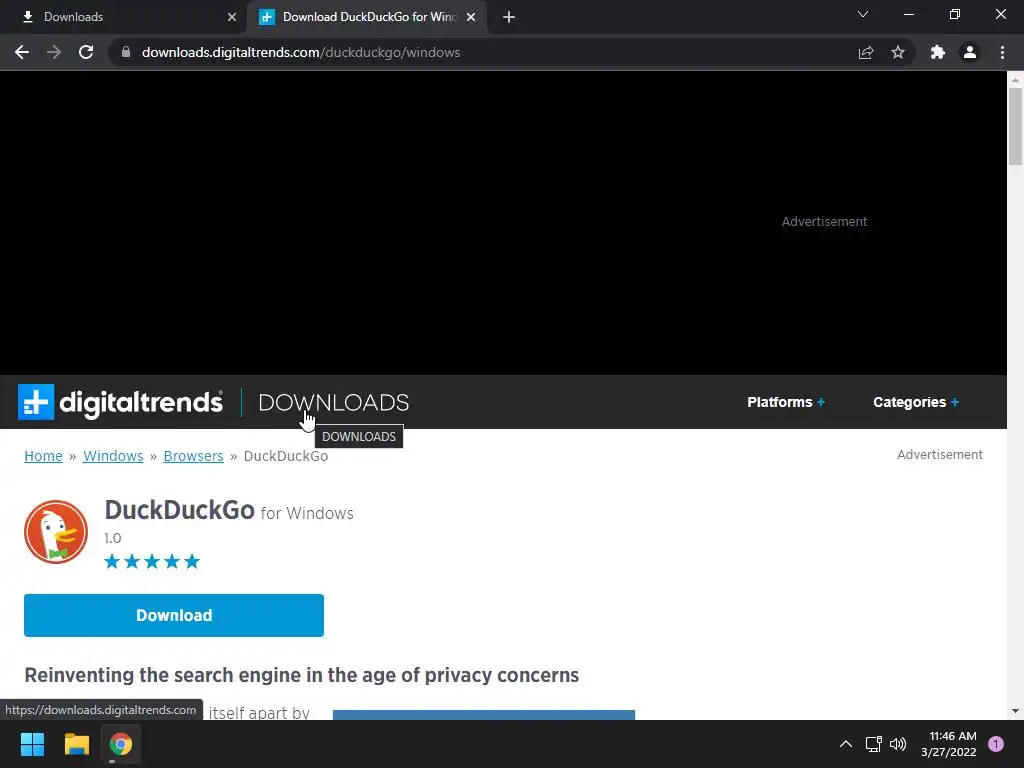Click the browser forward arrow
The image size is (1024, 768).
(54, 52)
